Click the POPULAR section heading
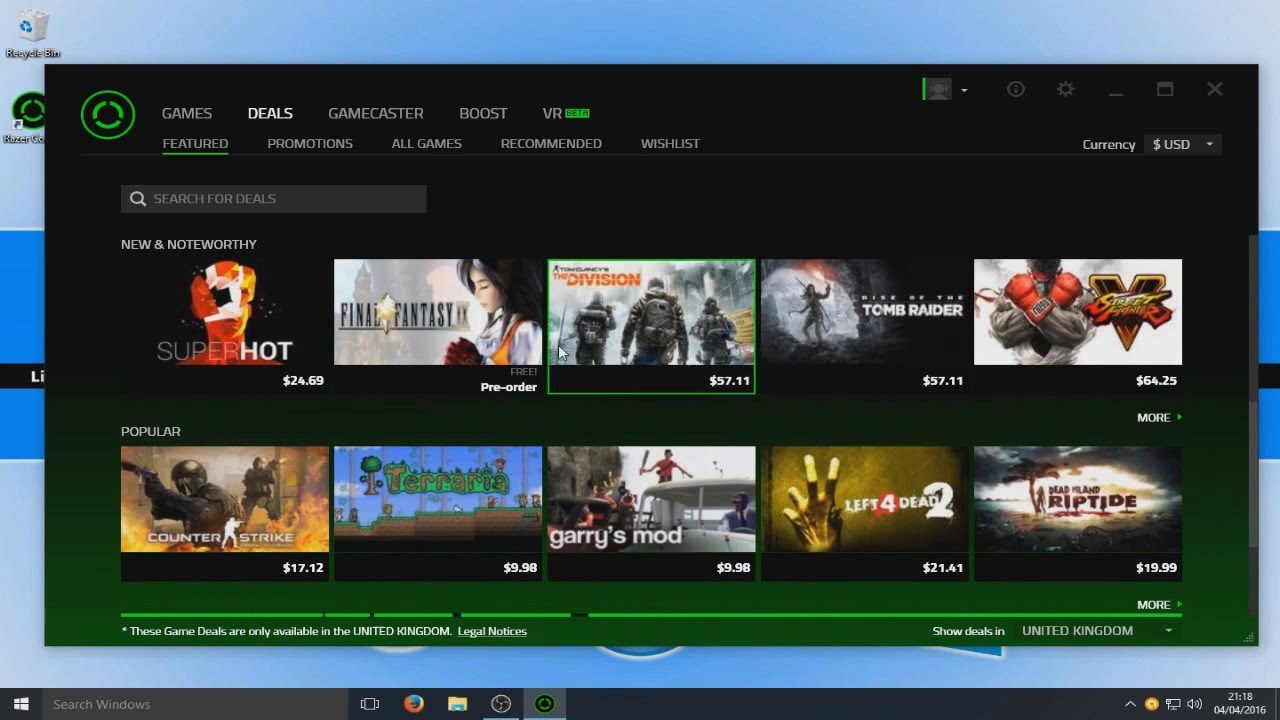 (x=151, y=431)
